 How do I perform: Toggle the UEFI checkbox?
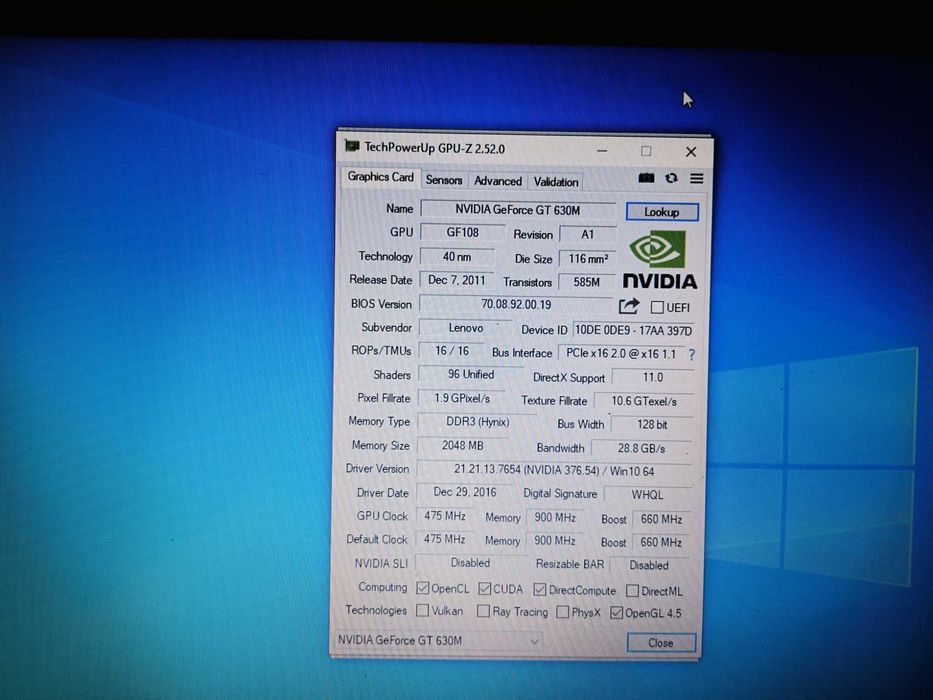coord(657,307)
